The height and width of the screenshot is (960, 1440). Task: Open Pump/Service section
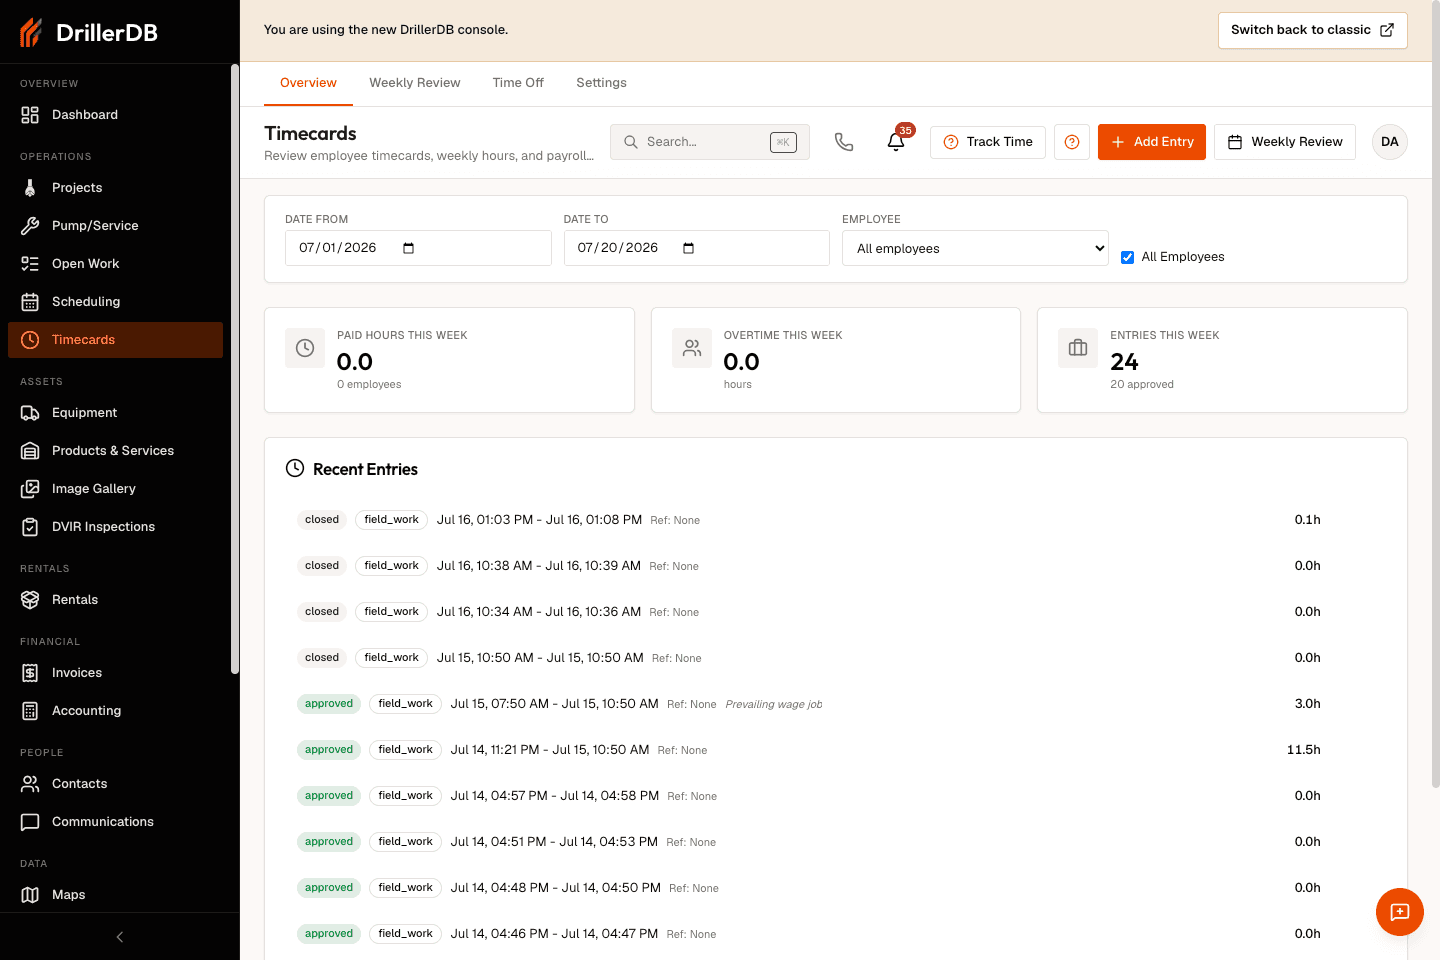coord(115,226)
